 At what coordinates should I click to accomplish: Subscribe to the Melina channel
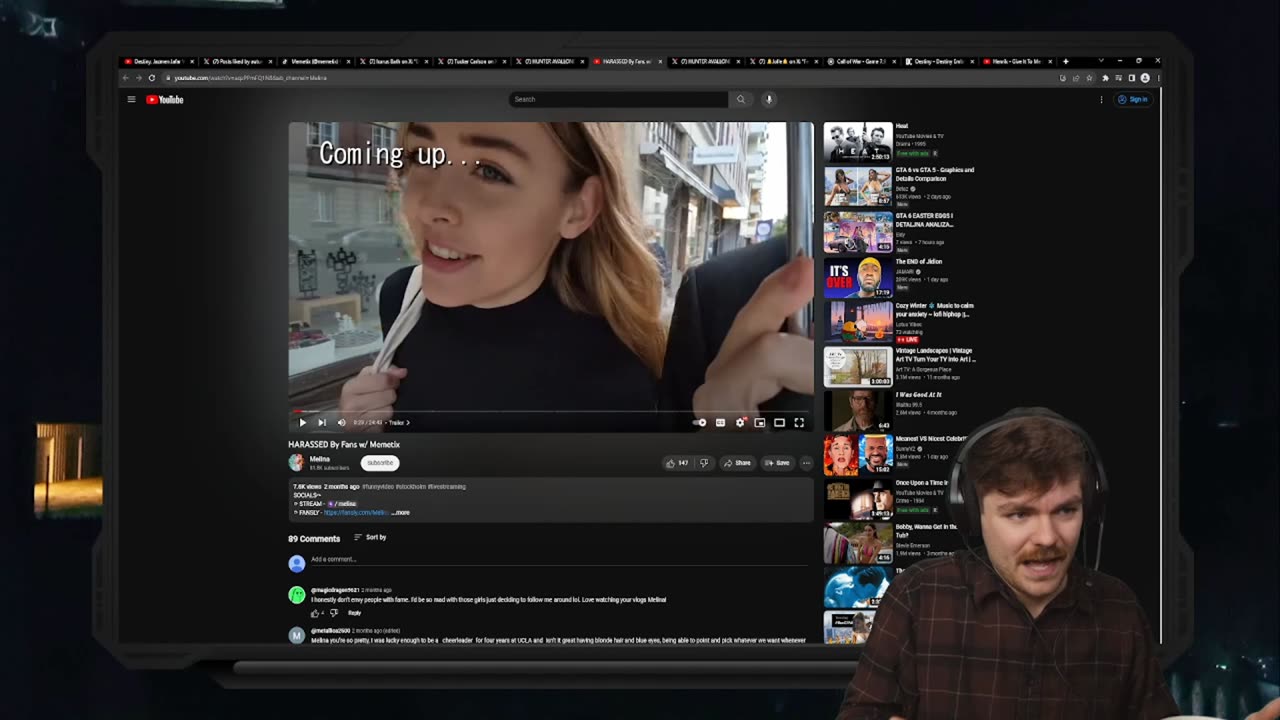(x=380, y=463)
